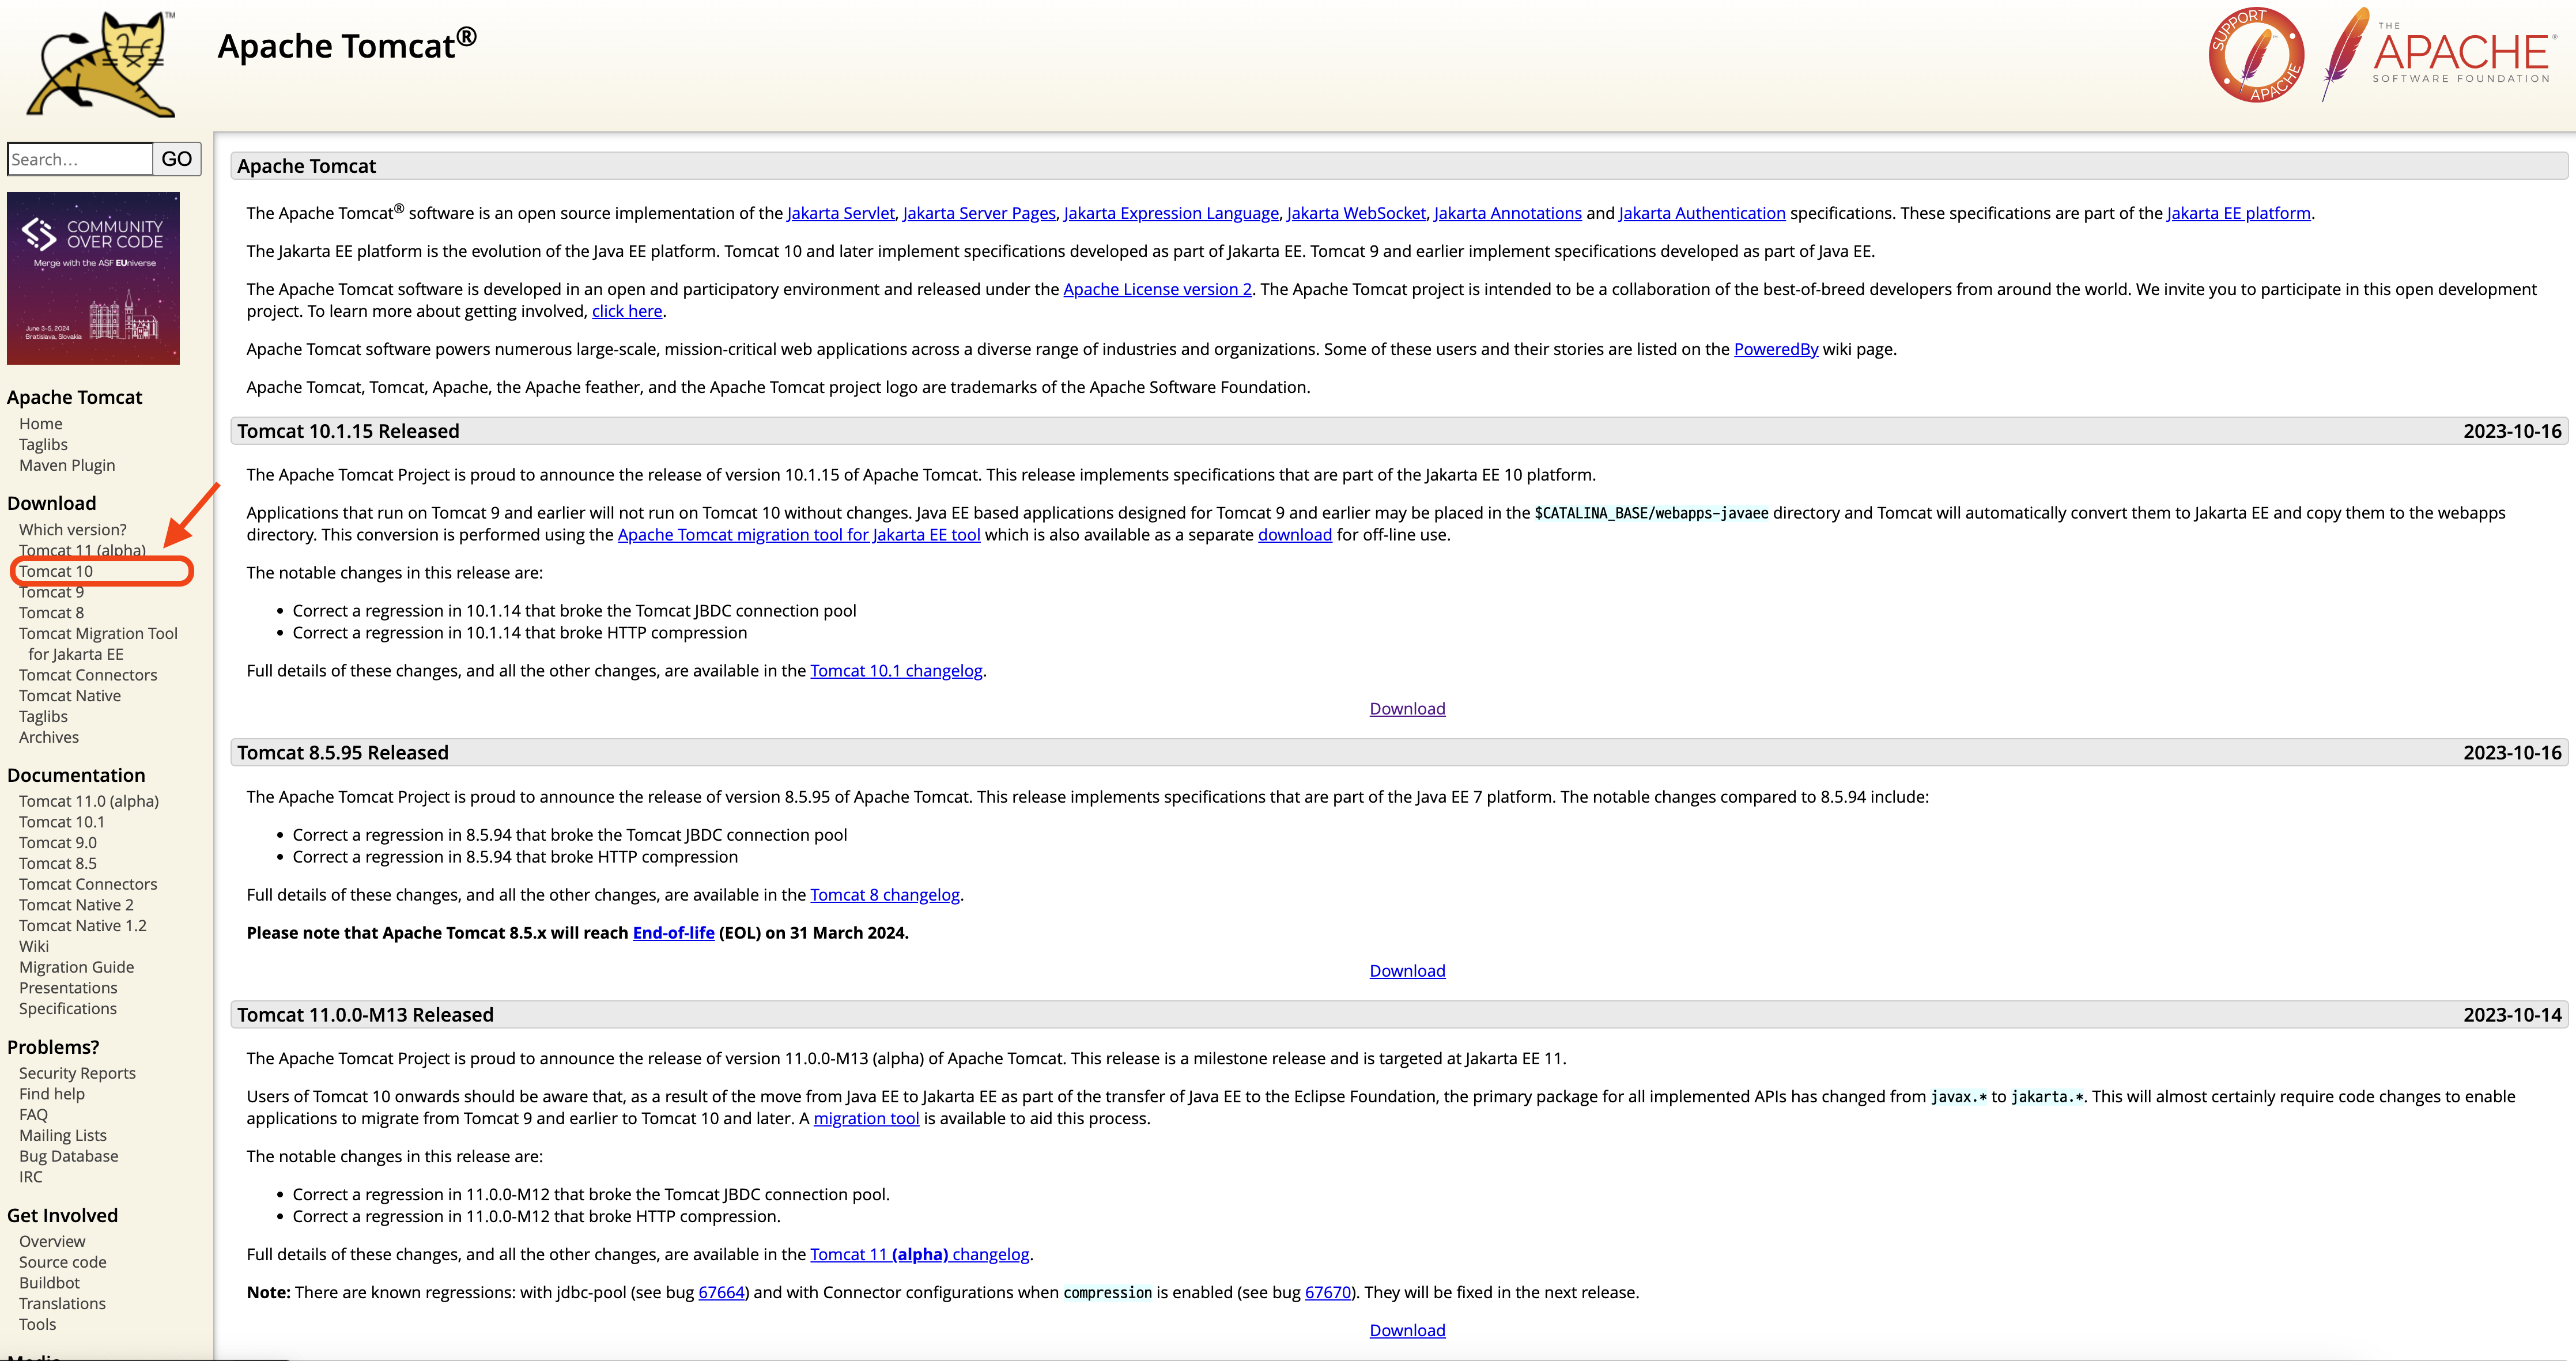Follow the Apache License version 2 link
The width and height of the screenshot is (2576, 1361).
tap(1157, 289)
